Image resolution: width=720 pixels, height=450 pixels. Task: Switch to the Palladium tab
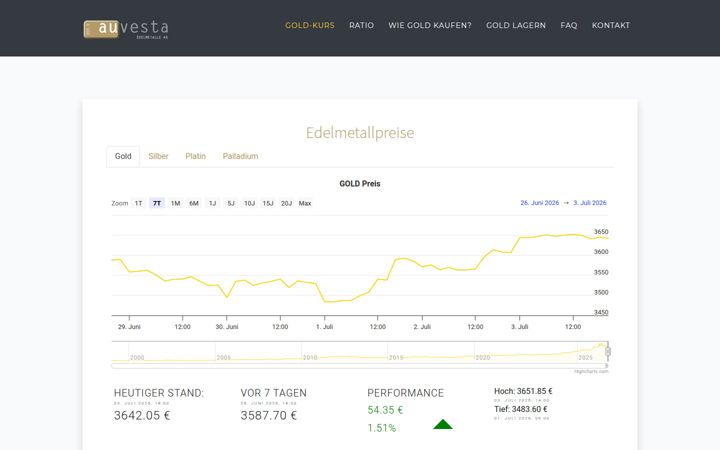(x=240, y=156)
